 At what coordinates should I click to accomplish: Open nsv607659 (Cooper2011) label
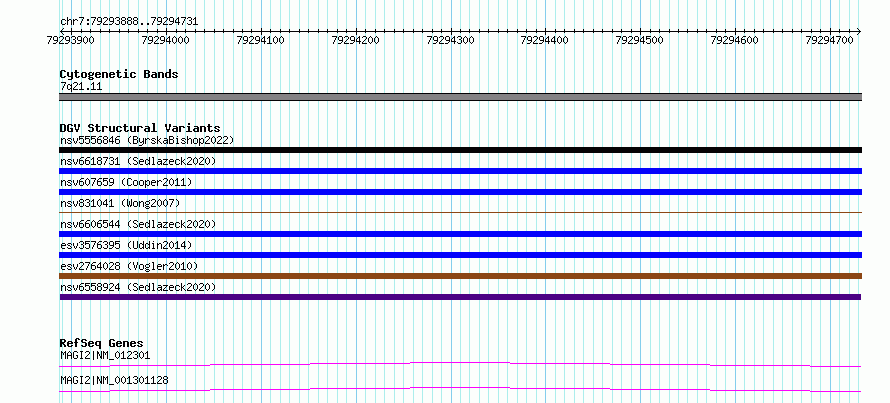click(126, 182)
